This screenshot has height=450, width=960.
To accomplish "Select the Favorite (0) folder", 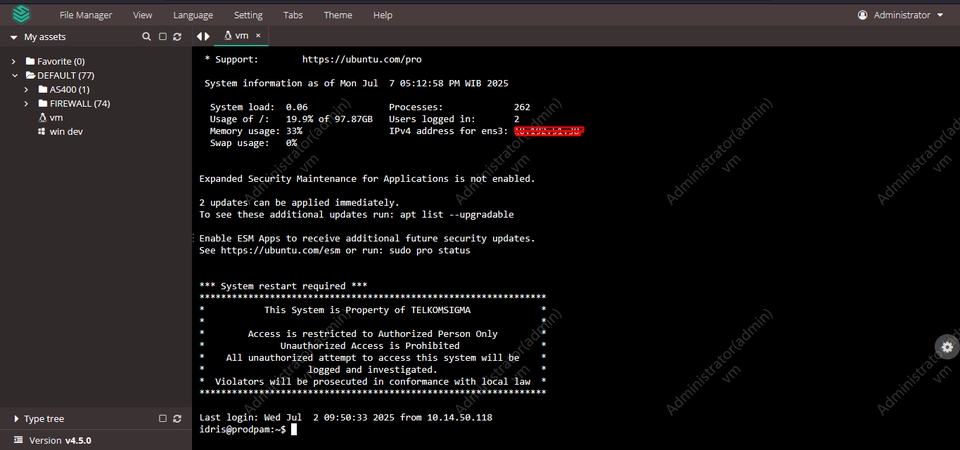I will pos(61,61).
